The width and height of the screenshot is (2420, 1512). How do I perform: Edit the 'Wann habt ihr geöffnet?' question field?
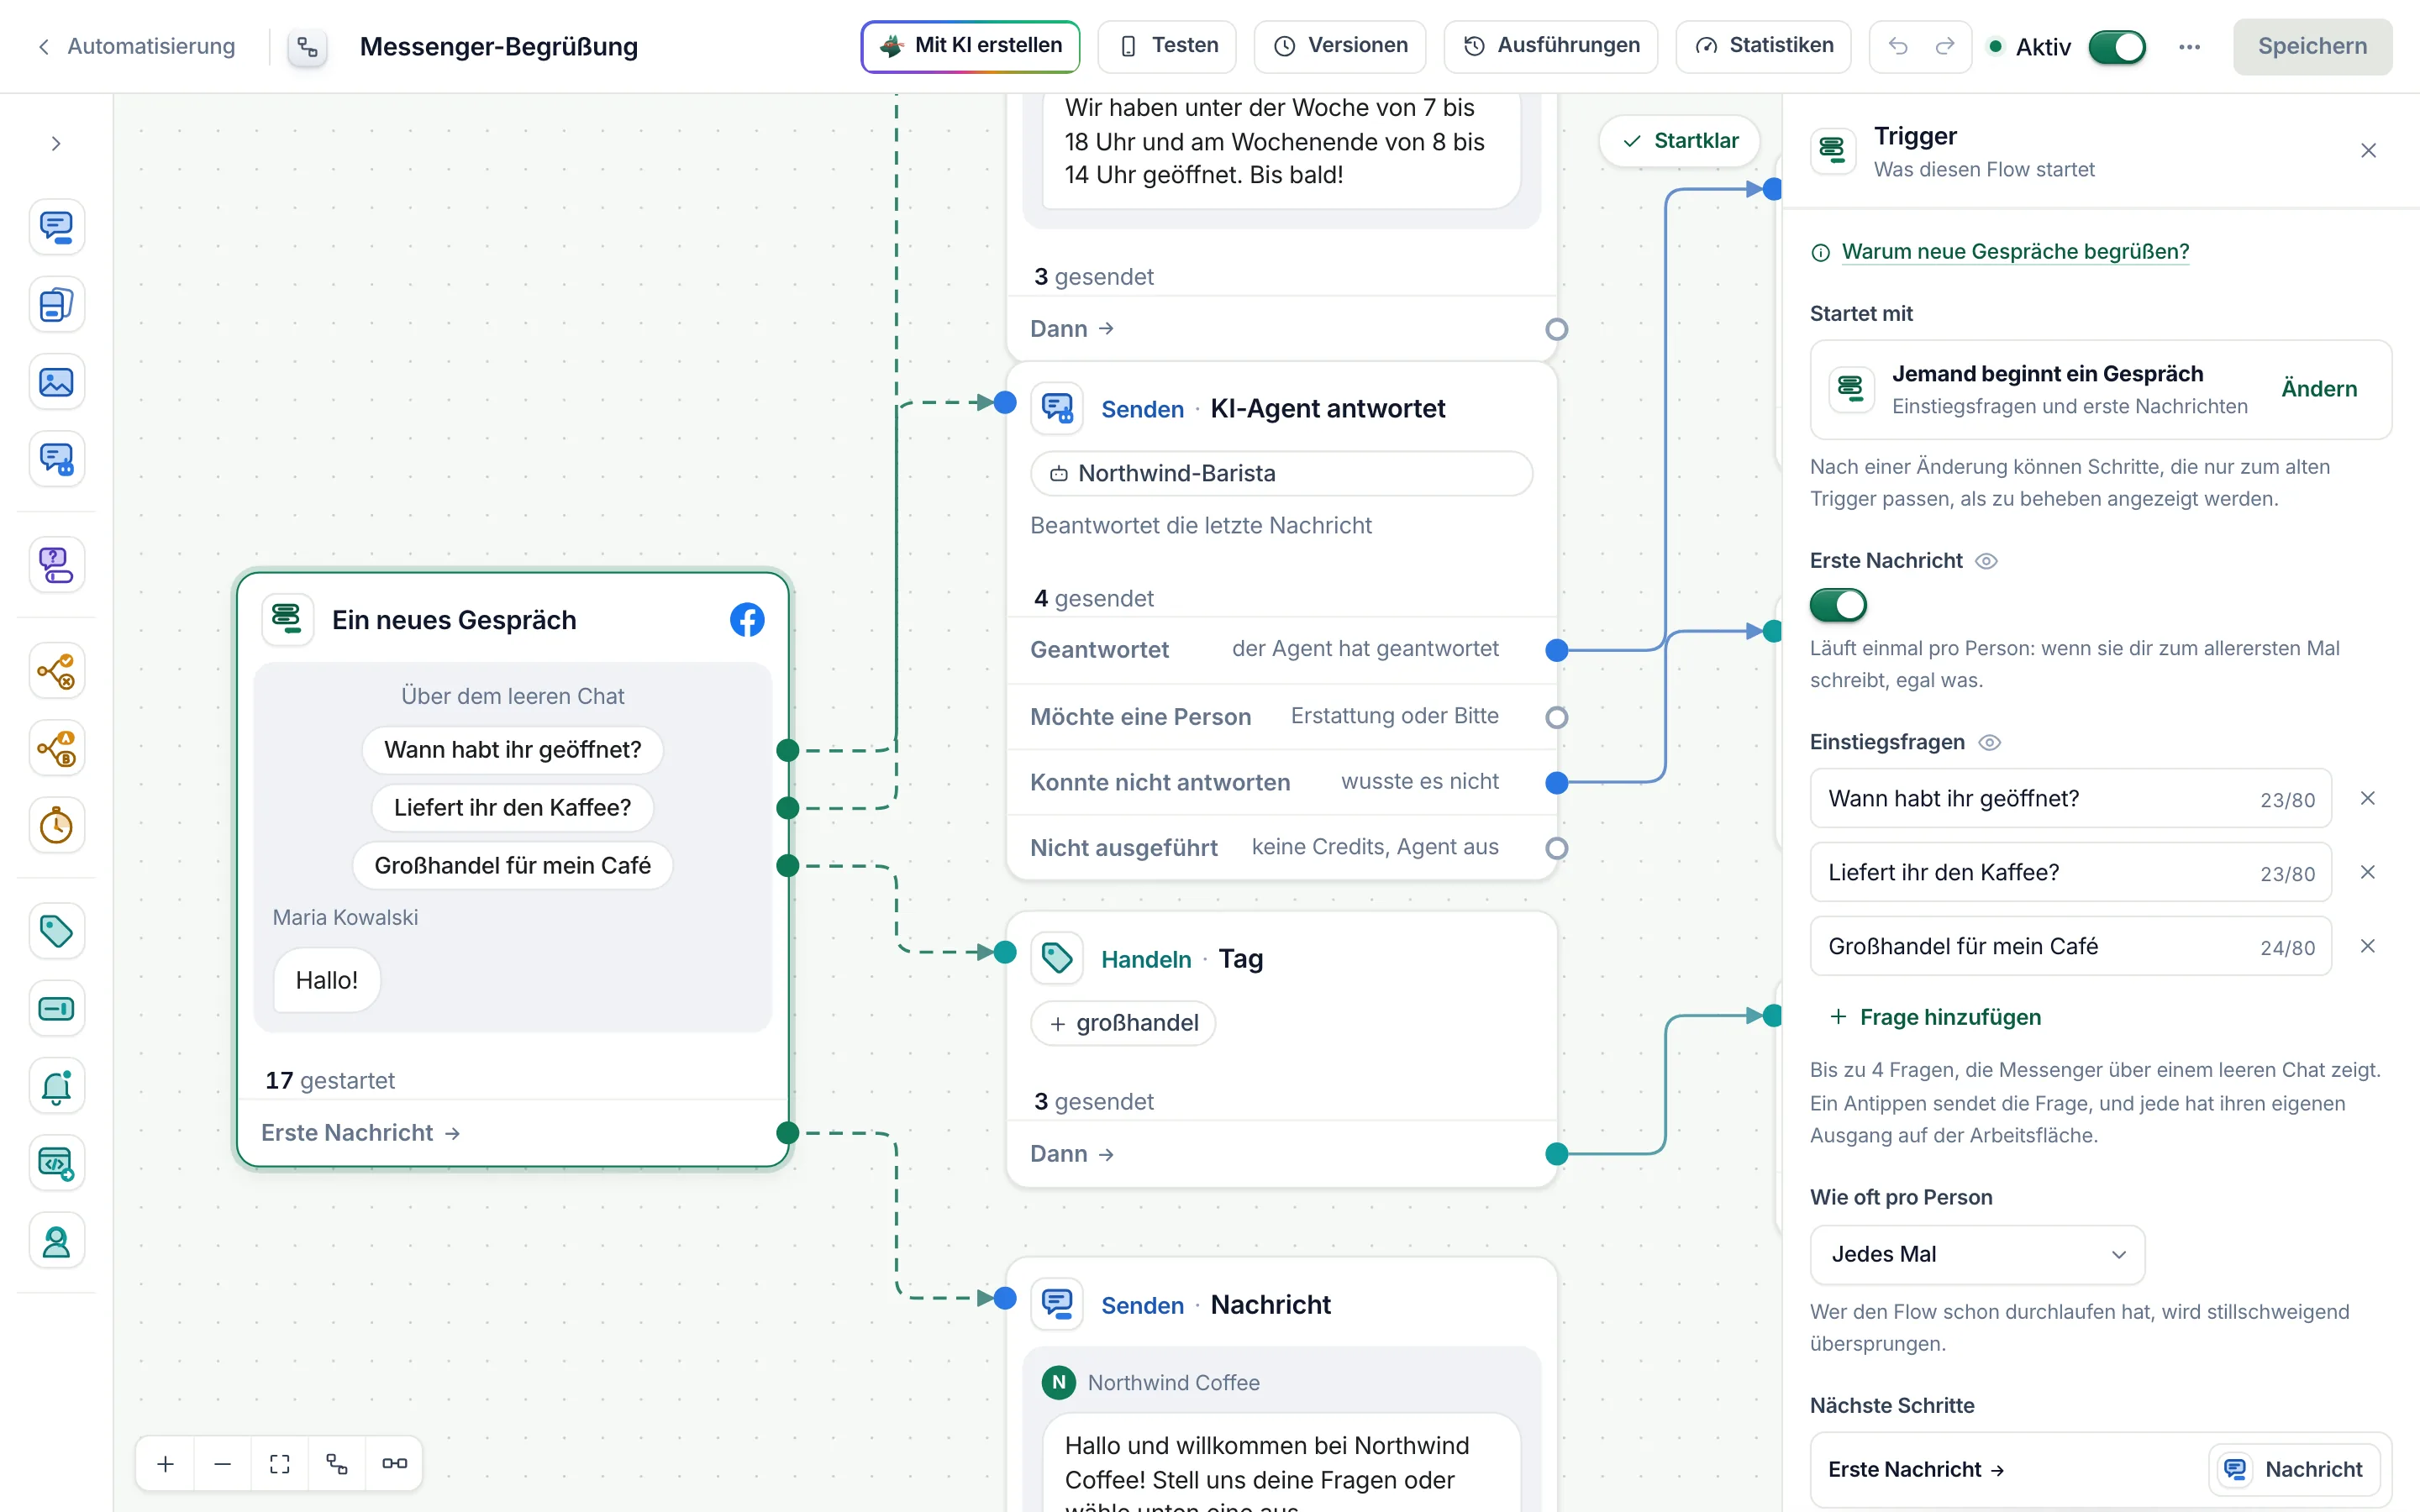(x=2070, y=799)
